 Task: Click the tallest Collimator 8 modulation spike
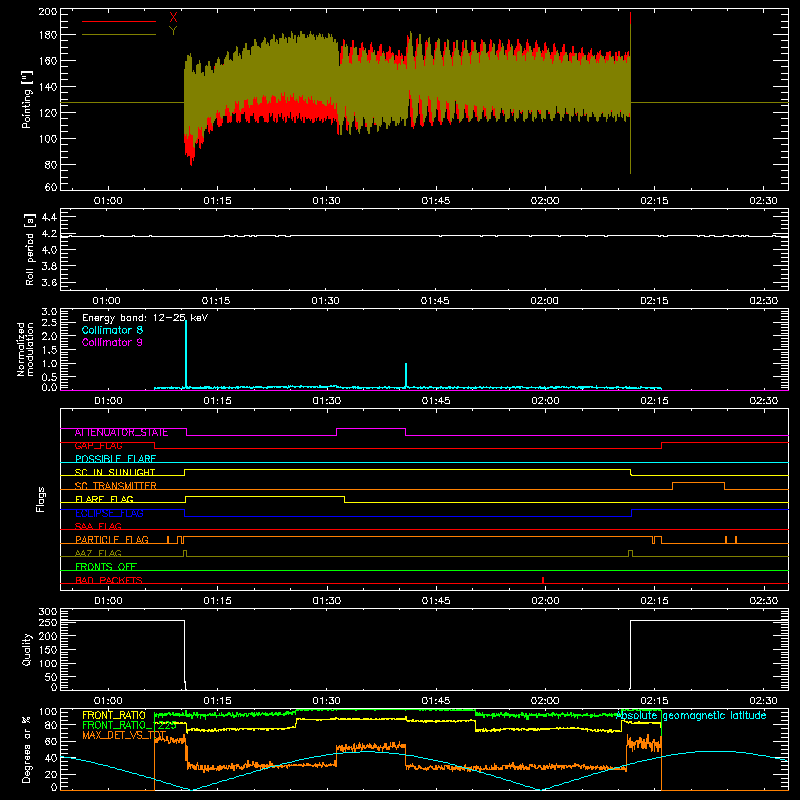click(x=186, y=353)
